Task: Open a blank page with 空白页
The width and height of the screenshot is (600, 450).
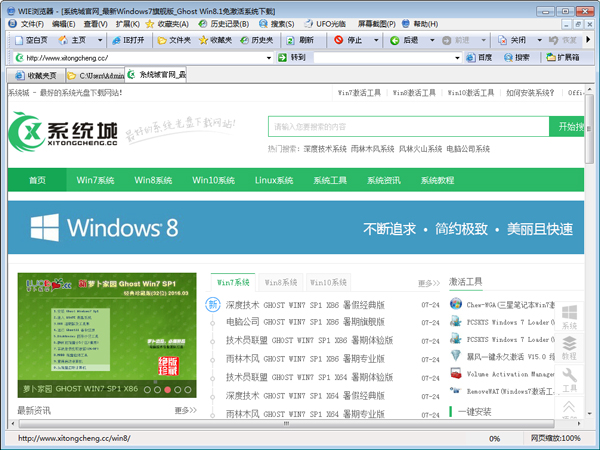Action: tap(31, 40)
